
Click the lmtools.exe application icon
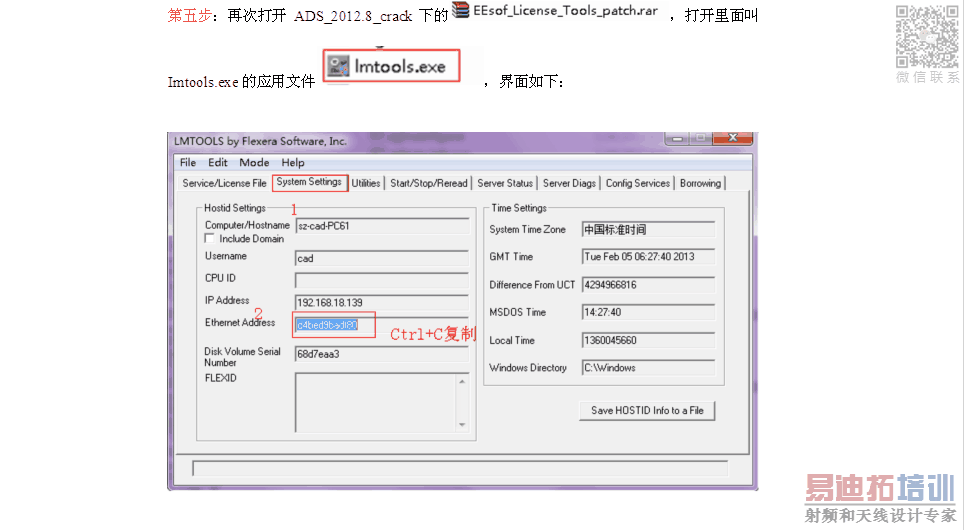click(338, 66)
